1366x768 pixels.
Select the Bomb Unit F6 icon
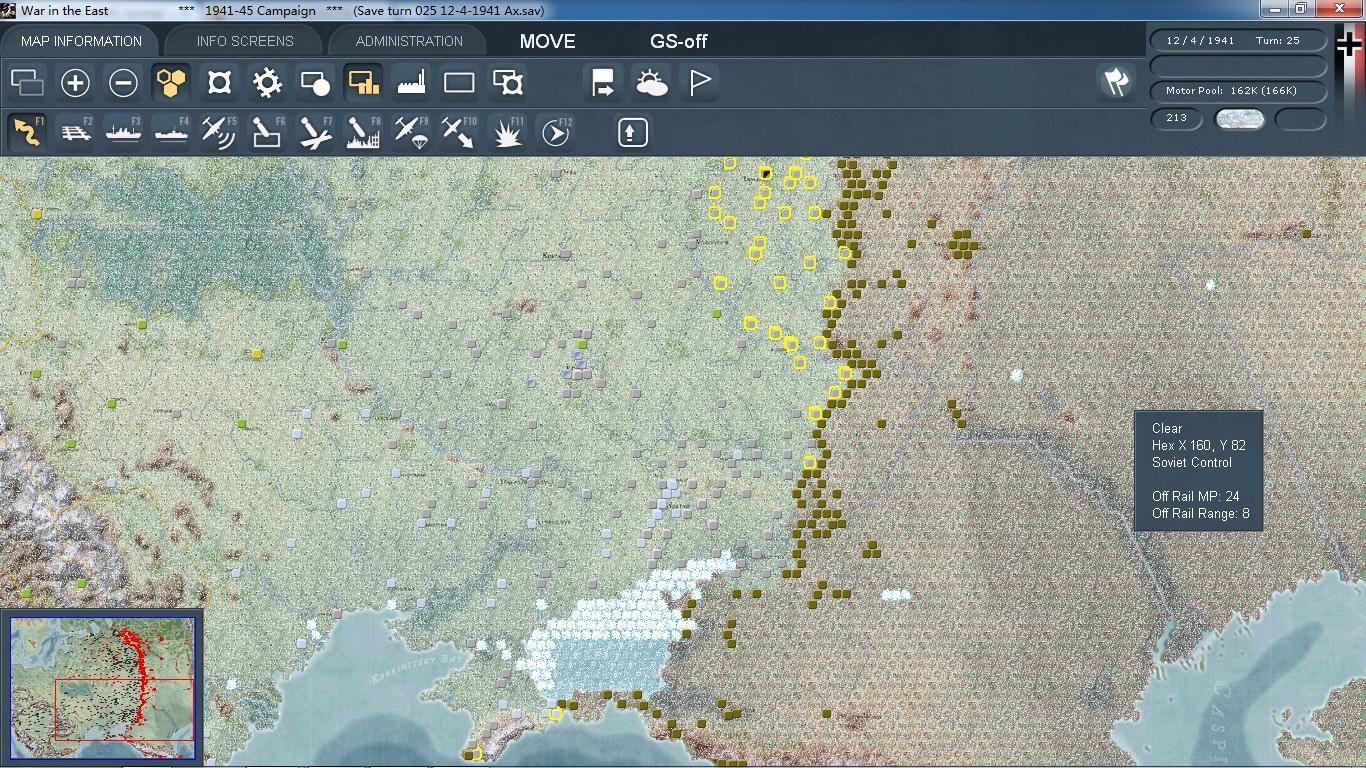pyautogui.click(x=267, y=132)
